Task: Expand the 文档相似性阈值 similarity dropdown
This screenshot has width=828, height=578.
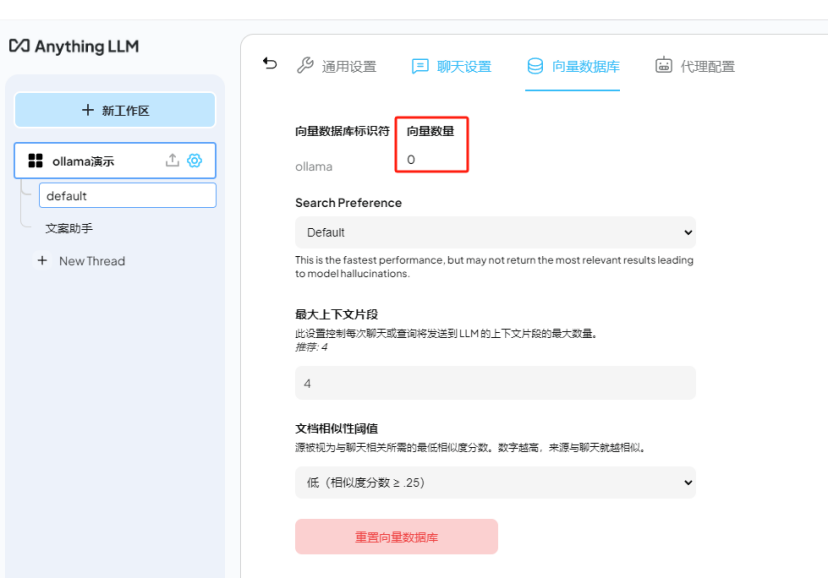Action: click(x=495, y=482)
